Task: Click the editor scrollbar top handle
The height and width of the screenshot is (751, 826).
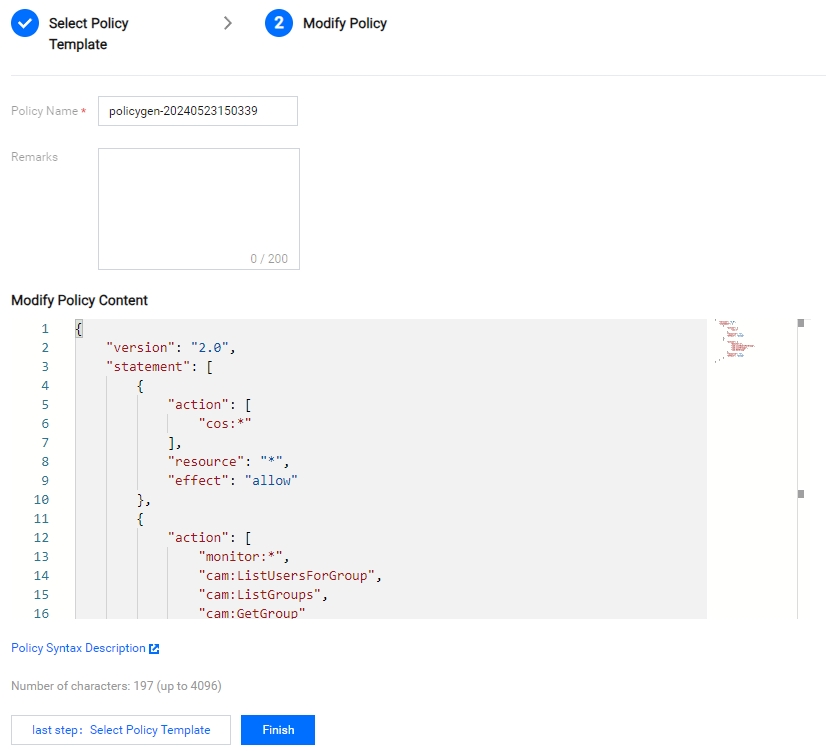Action: point(801,323)
